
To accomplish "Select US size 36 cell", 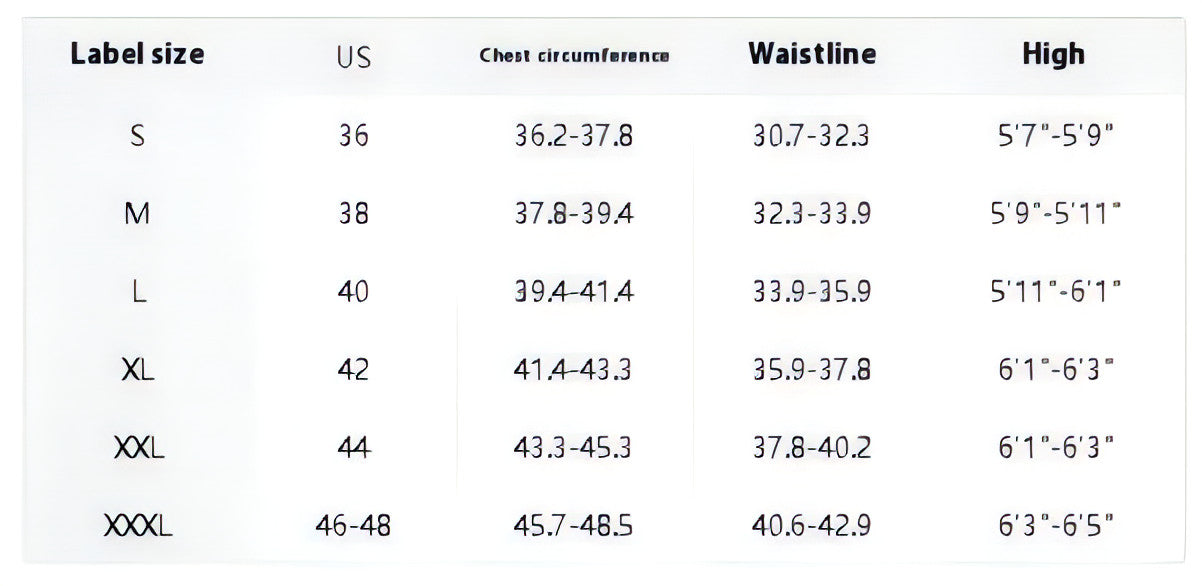I will click(354, 135).
